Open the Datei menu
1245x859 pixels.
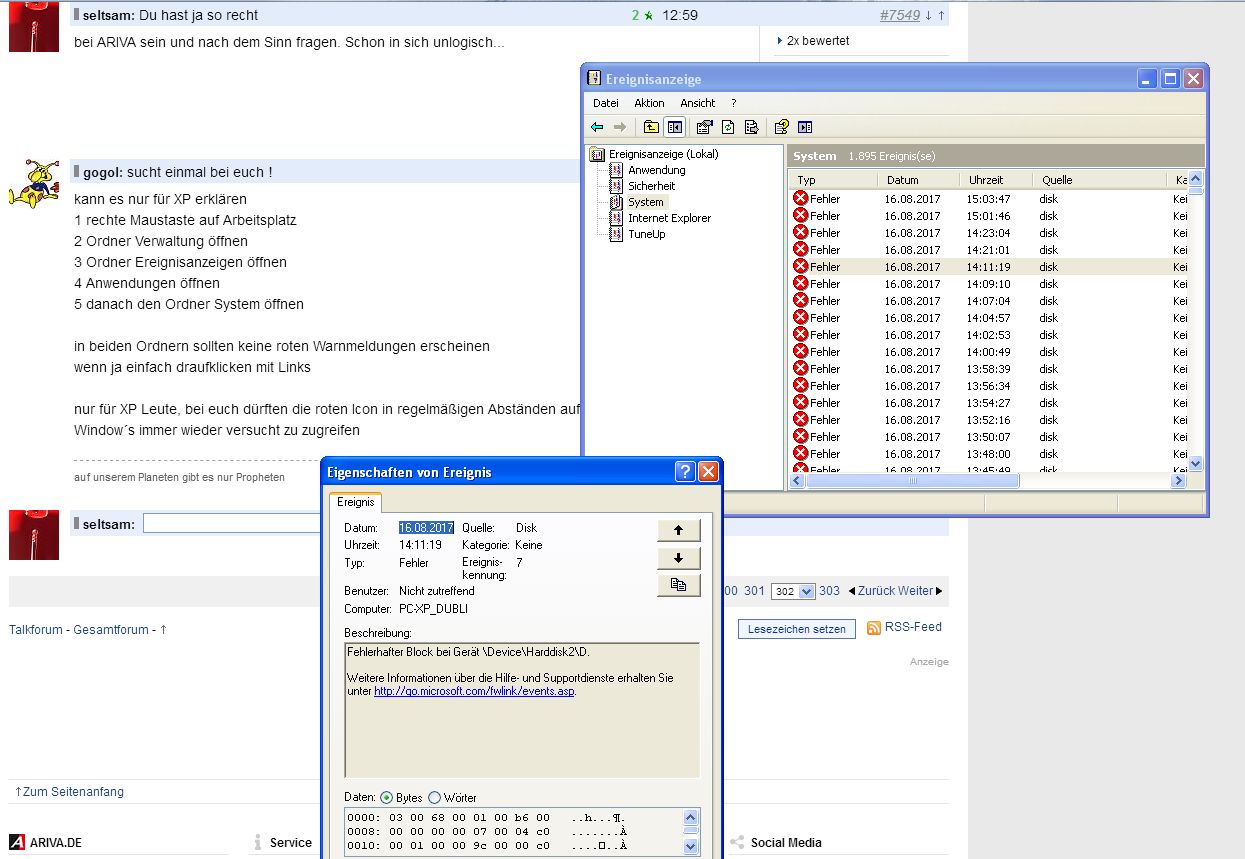(x=606, y=103)
